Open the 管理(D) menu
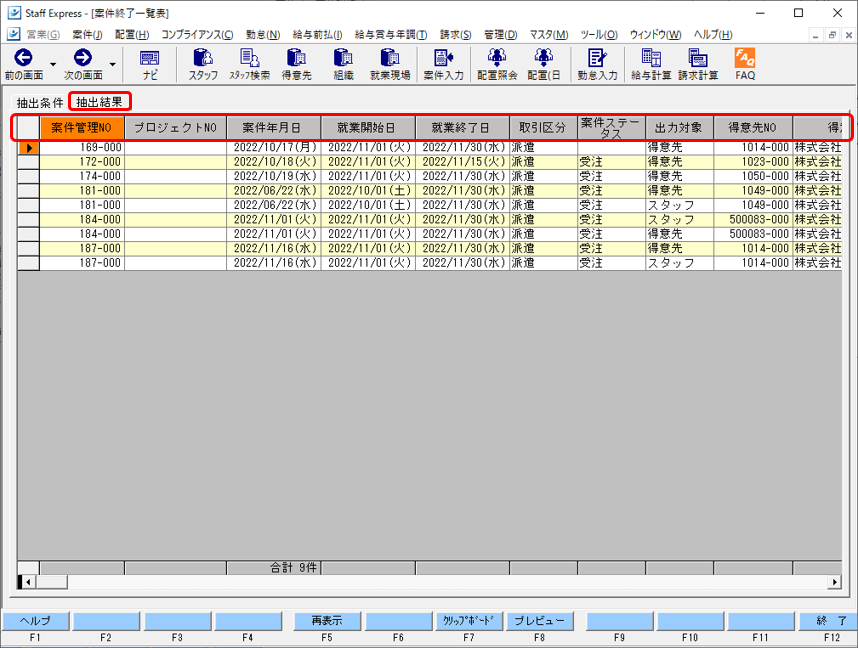858x648 pixels. click(500, 34)
